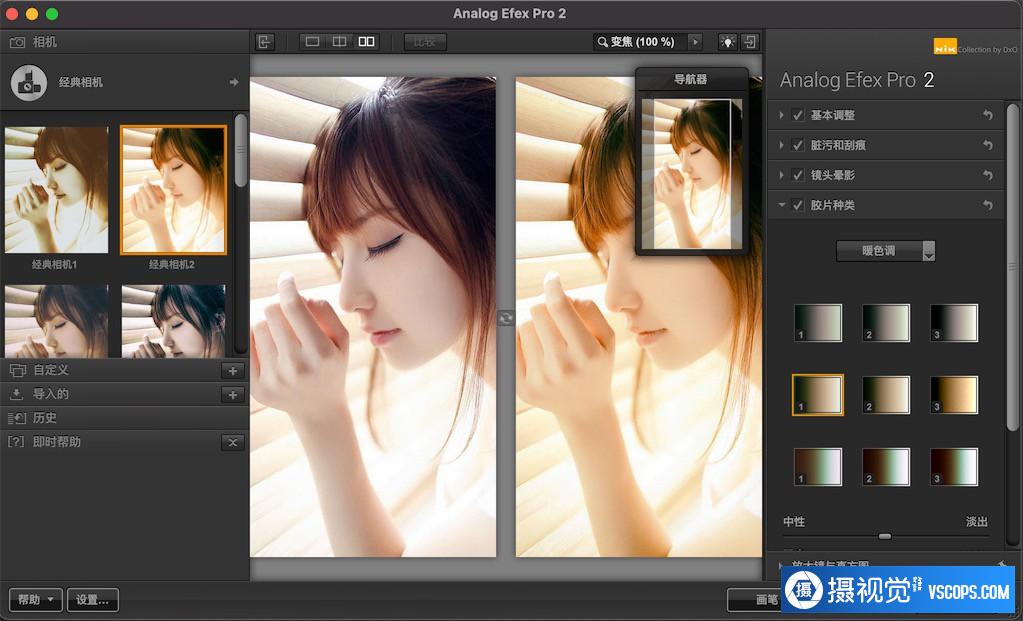Click the 淡出 label by the slider

click(x=977, y=522)
